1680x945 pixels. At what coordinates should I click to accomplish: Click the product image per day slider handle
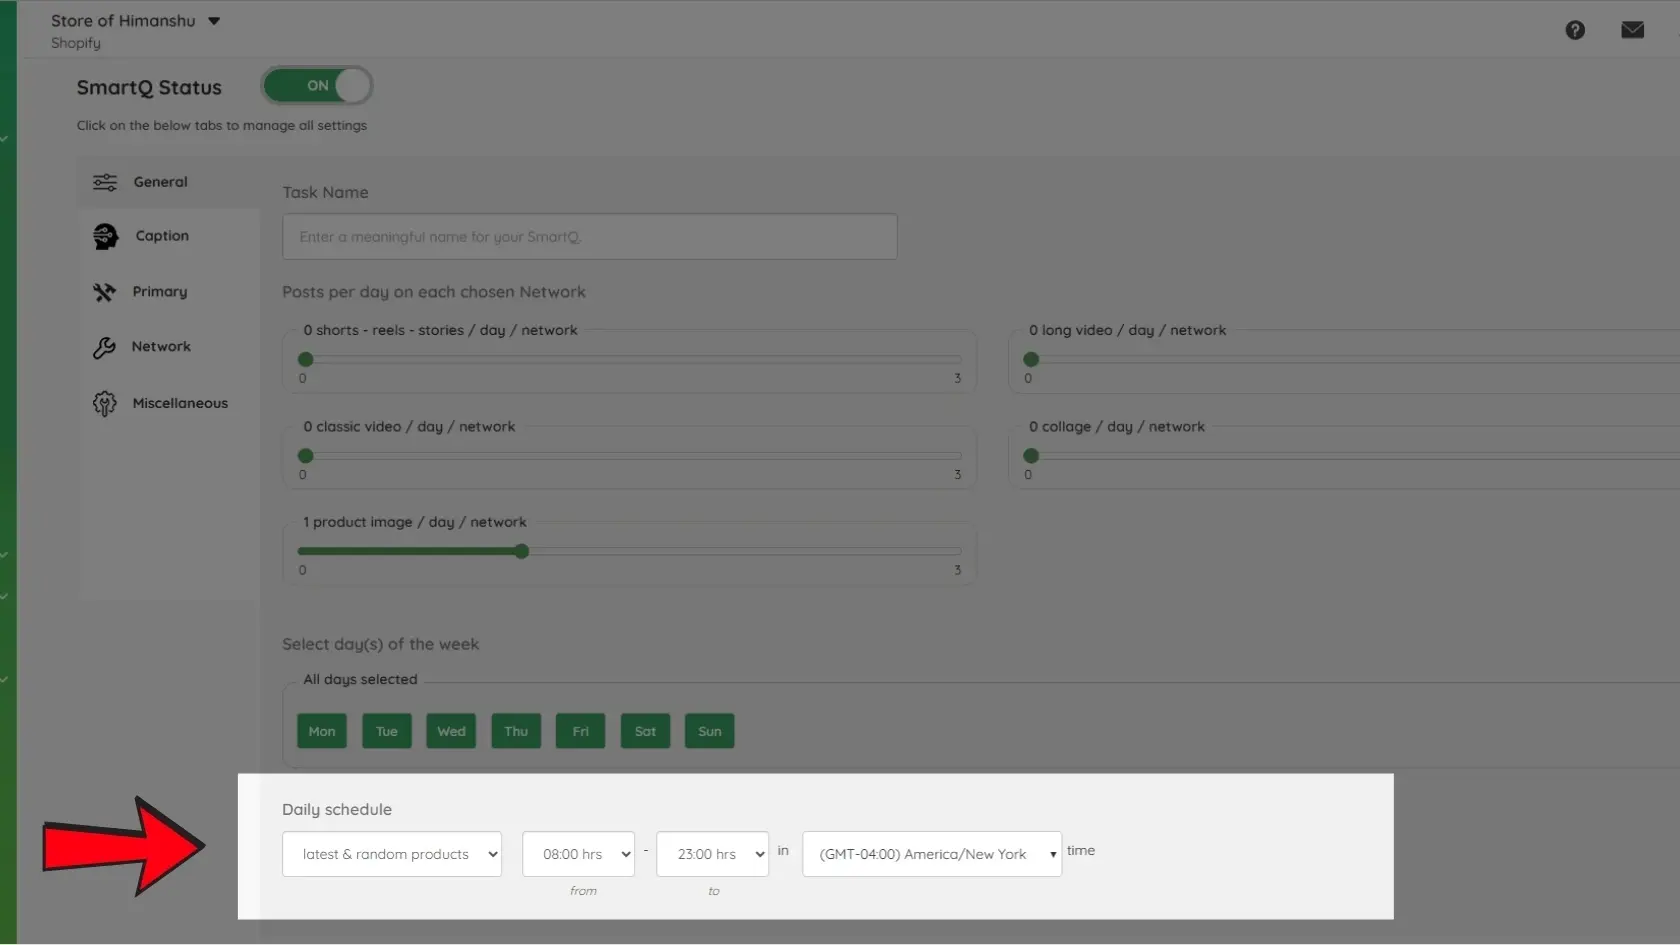coord(521,551)
